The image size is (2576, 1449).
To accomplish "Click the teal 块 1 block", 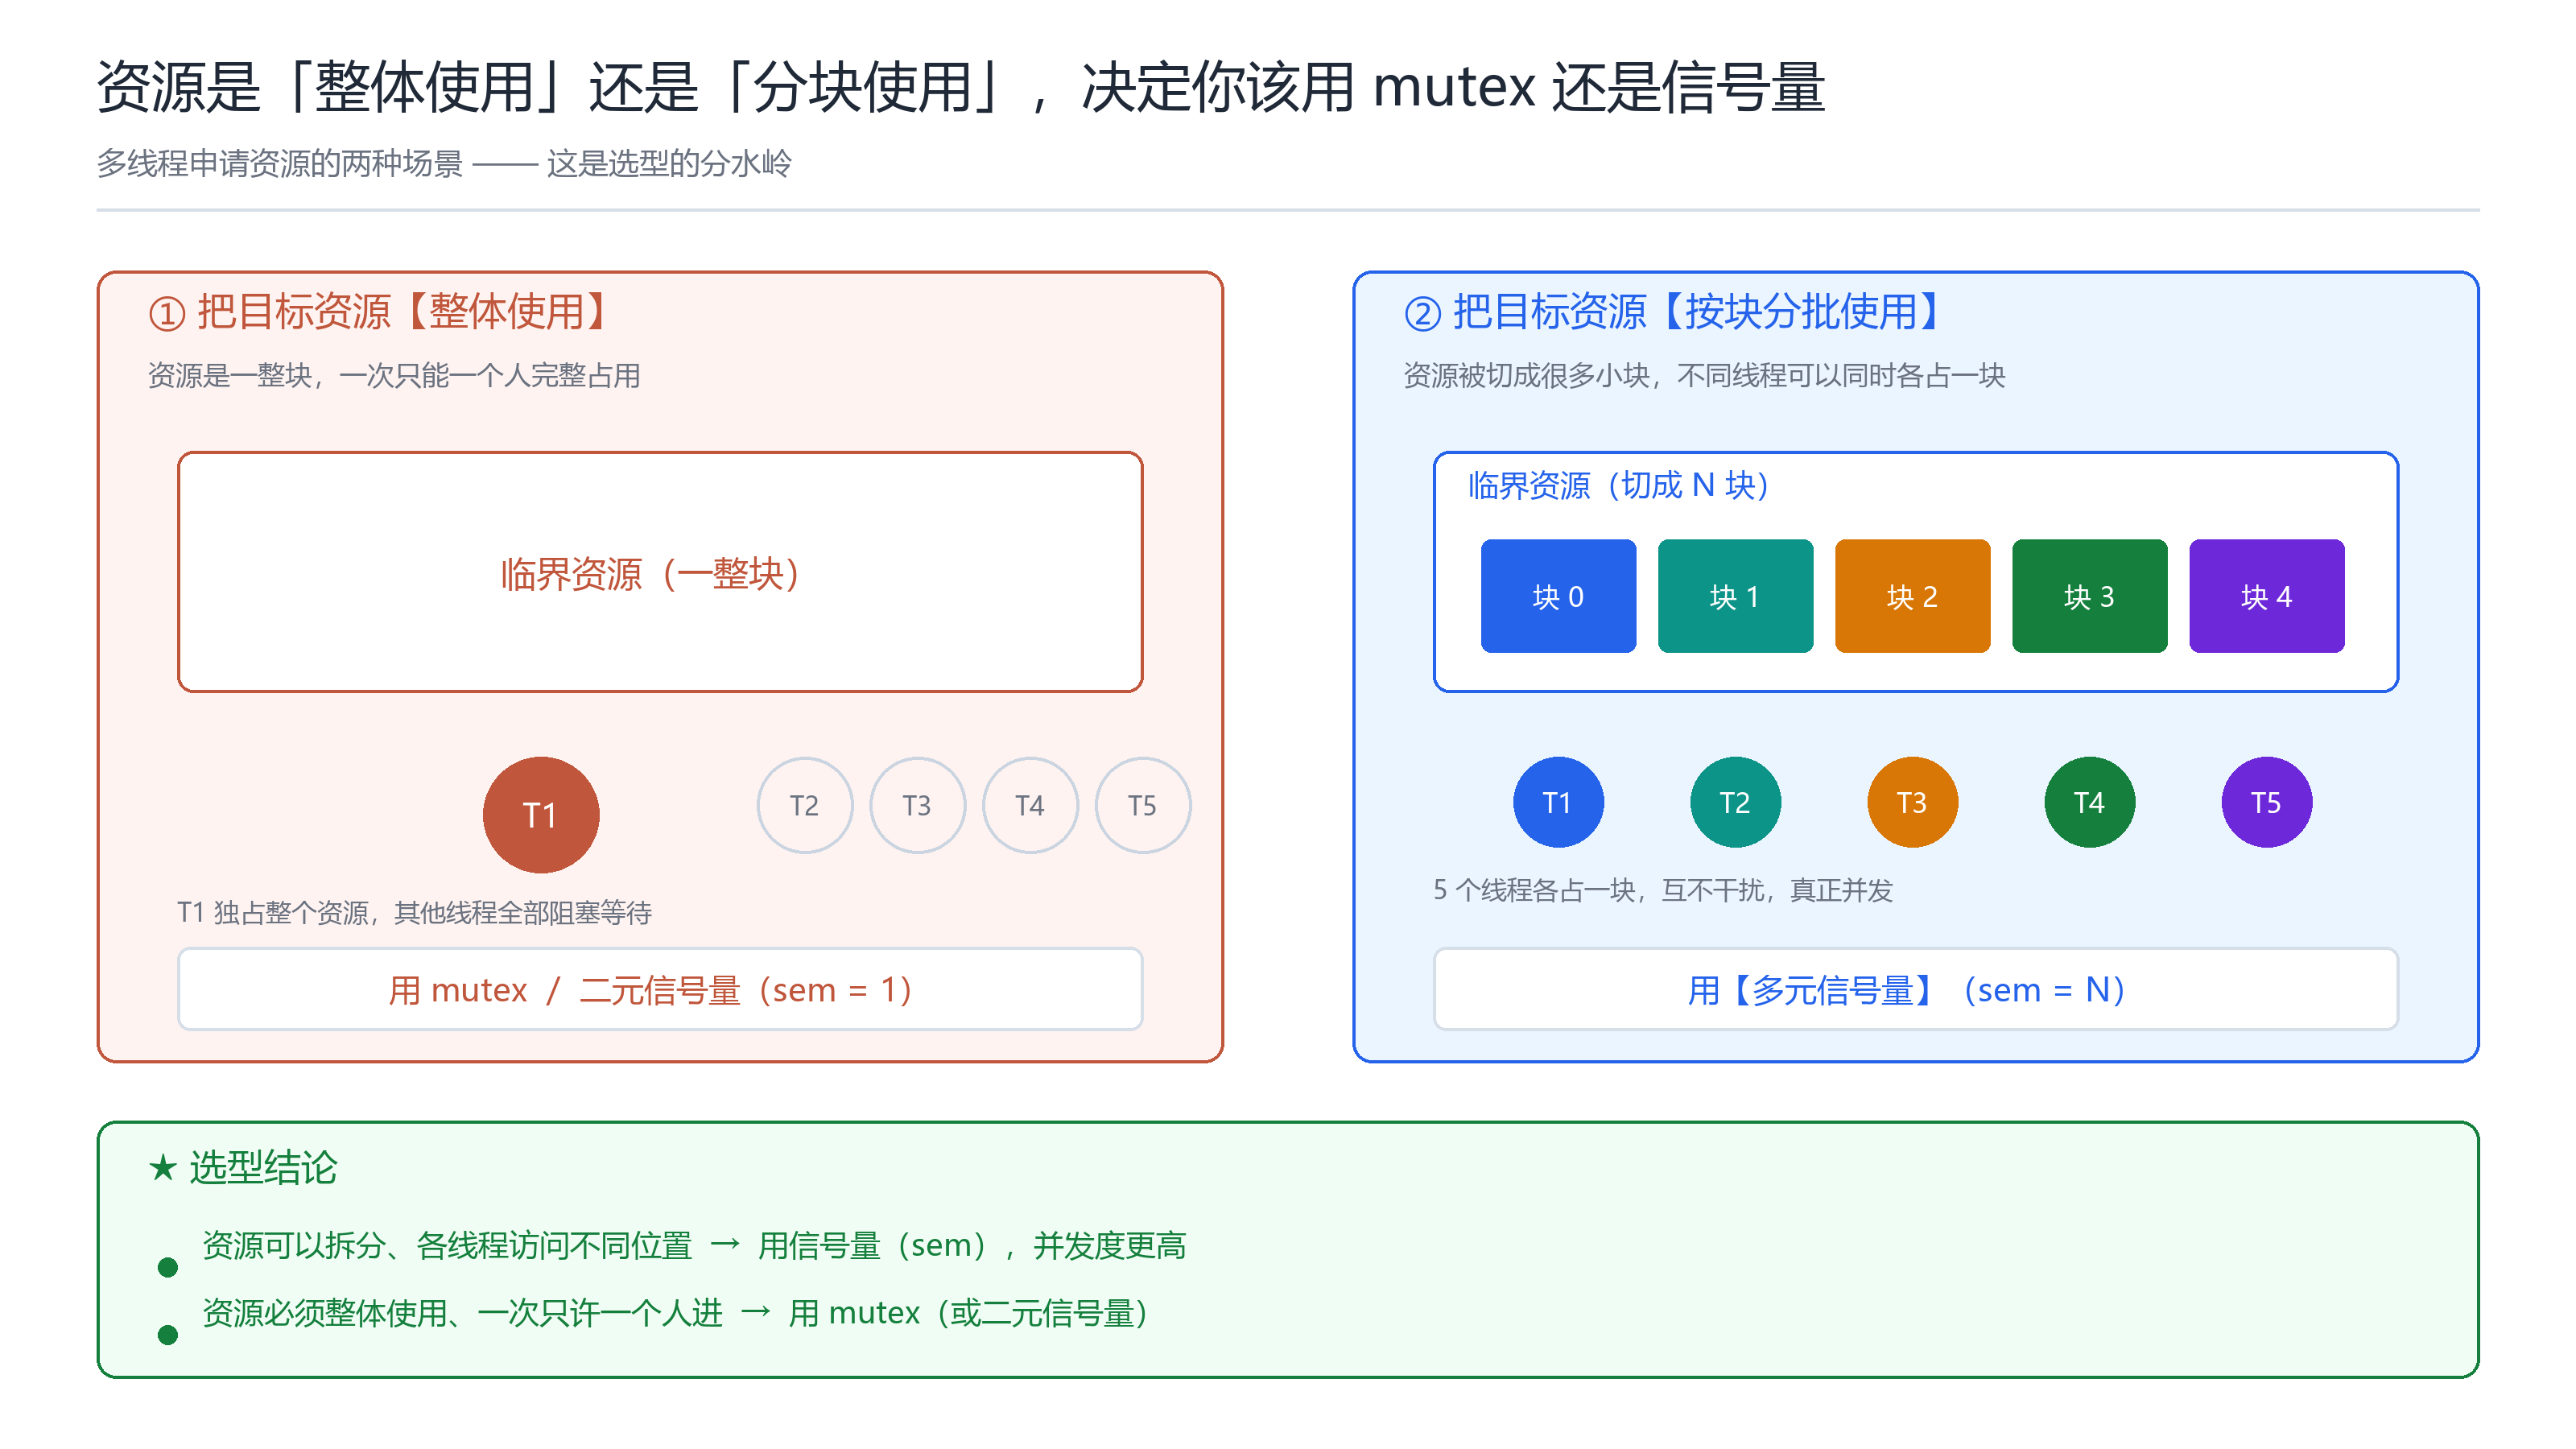I will [1735, 596].
